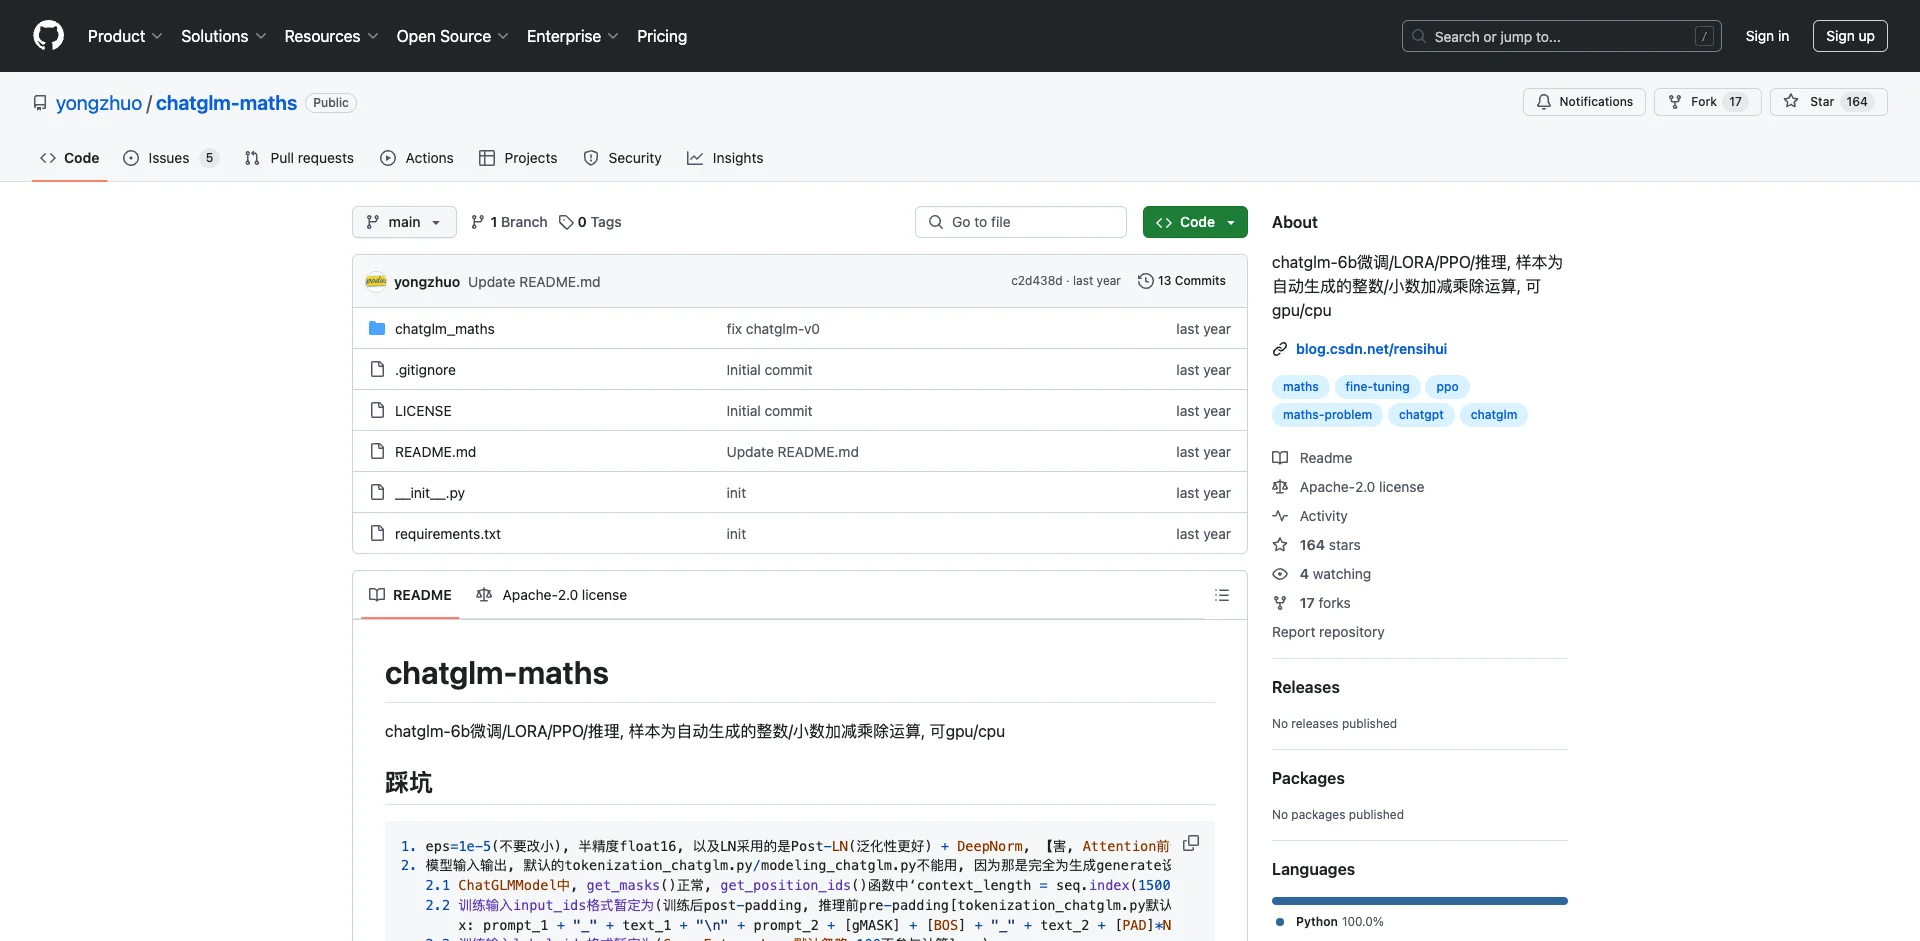
Task: Click the Python language bar
Action: (1420, 901)
